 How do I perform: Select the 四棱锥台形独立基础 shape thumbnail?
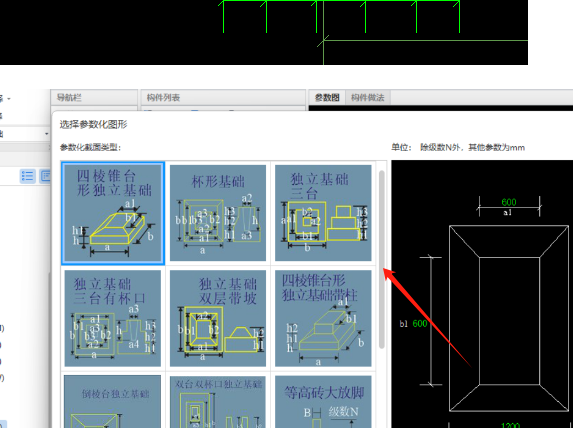[113, 213]
